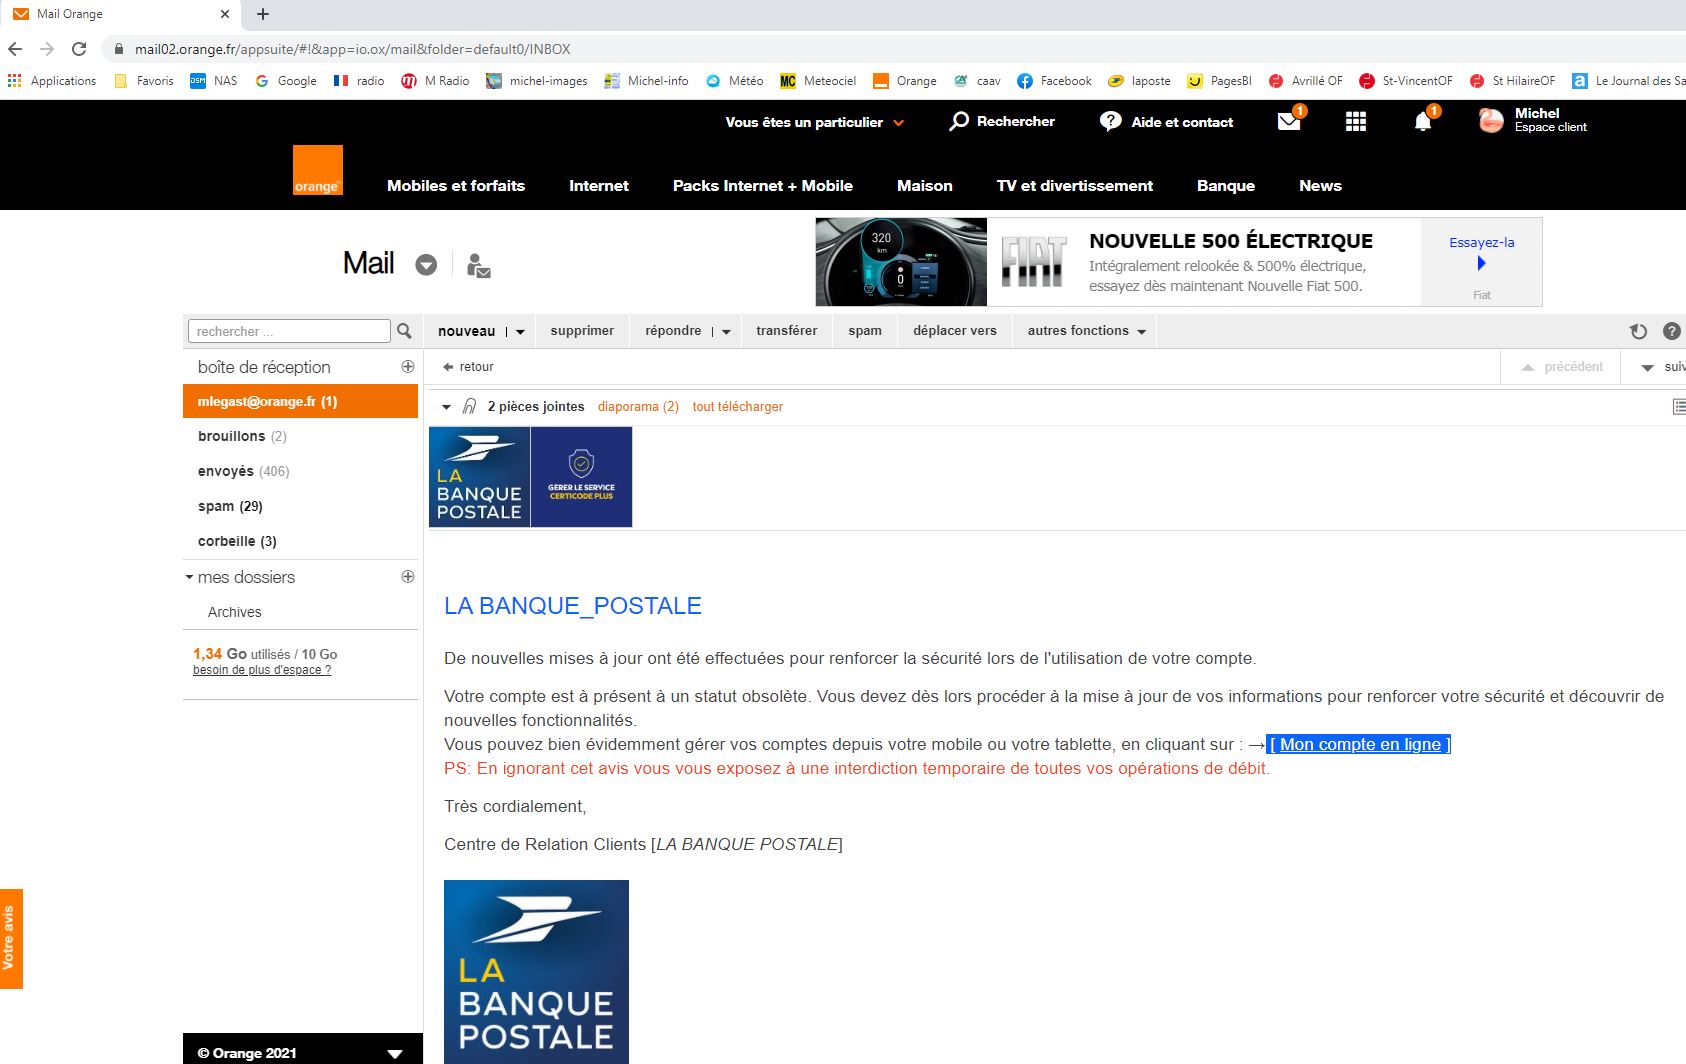The width and height of the screenshot is (1686, 1064).
Task: Mark message as spam
Action: (865, 331)
